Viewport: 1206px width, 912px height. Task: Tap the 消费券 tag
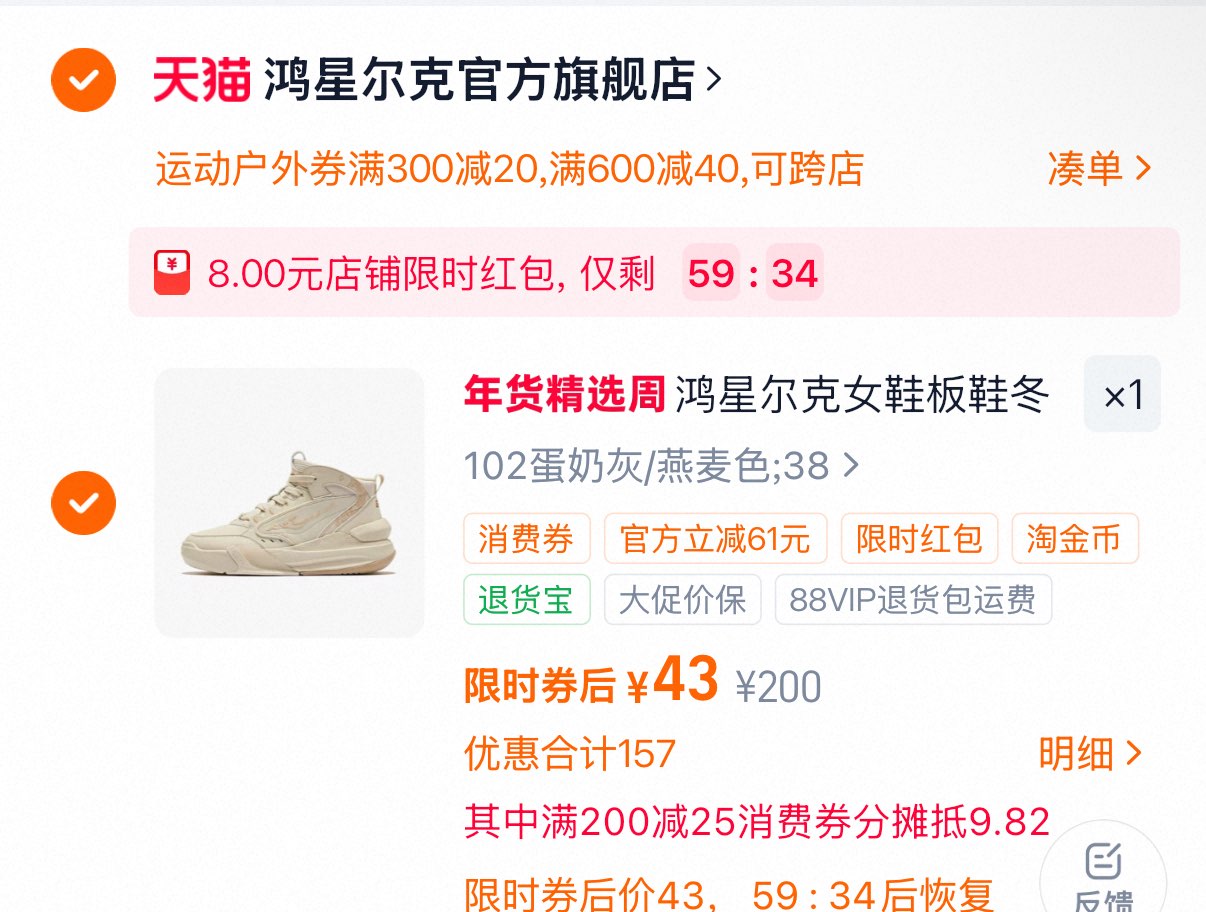(526, 539)
